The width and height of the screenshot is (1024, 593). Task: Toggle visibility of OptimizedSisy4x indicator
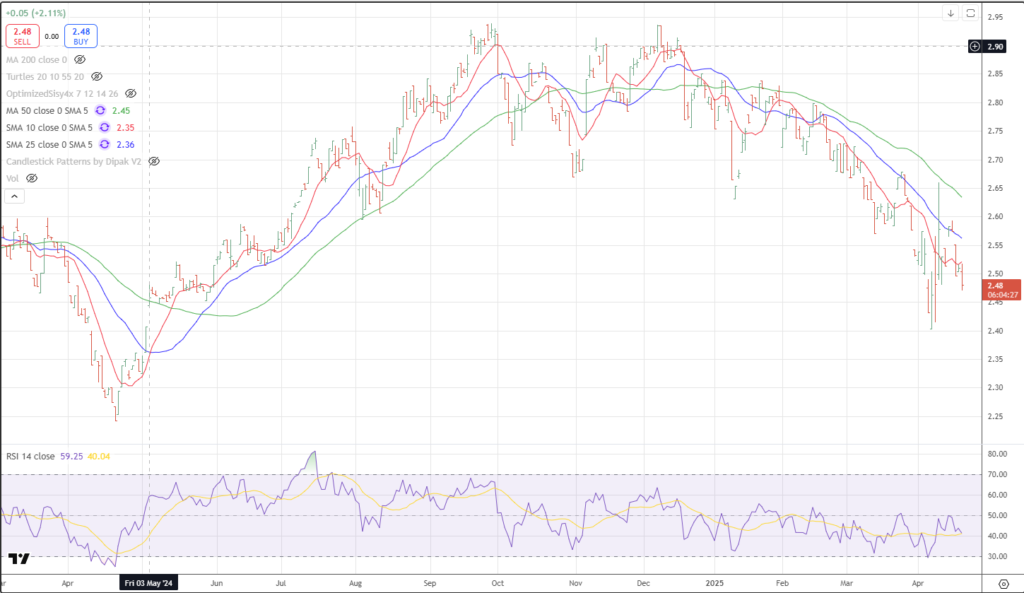(131, 93)
